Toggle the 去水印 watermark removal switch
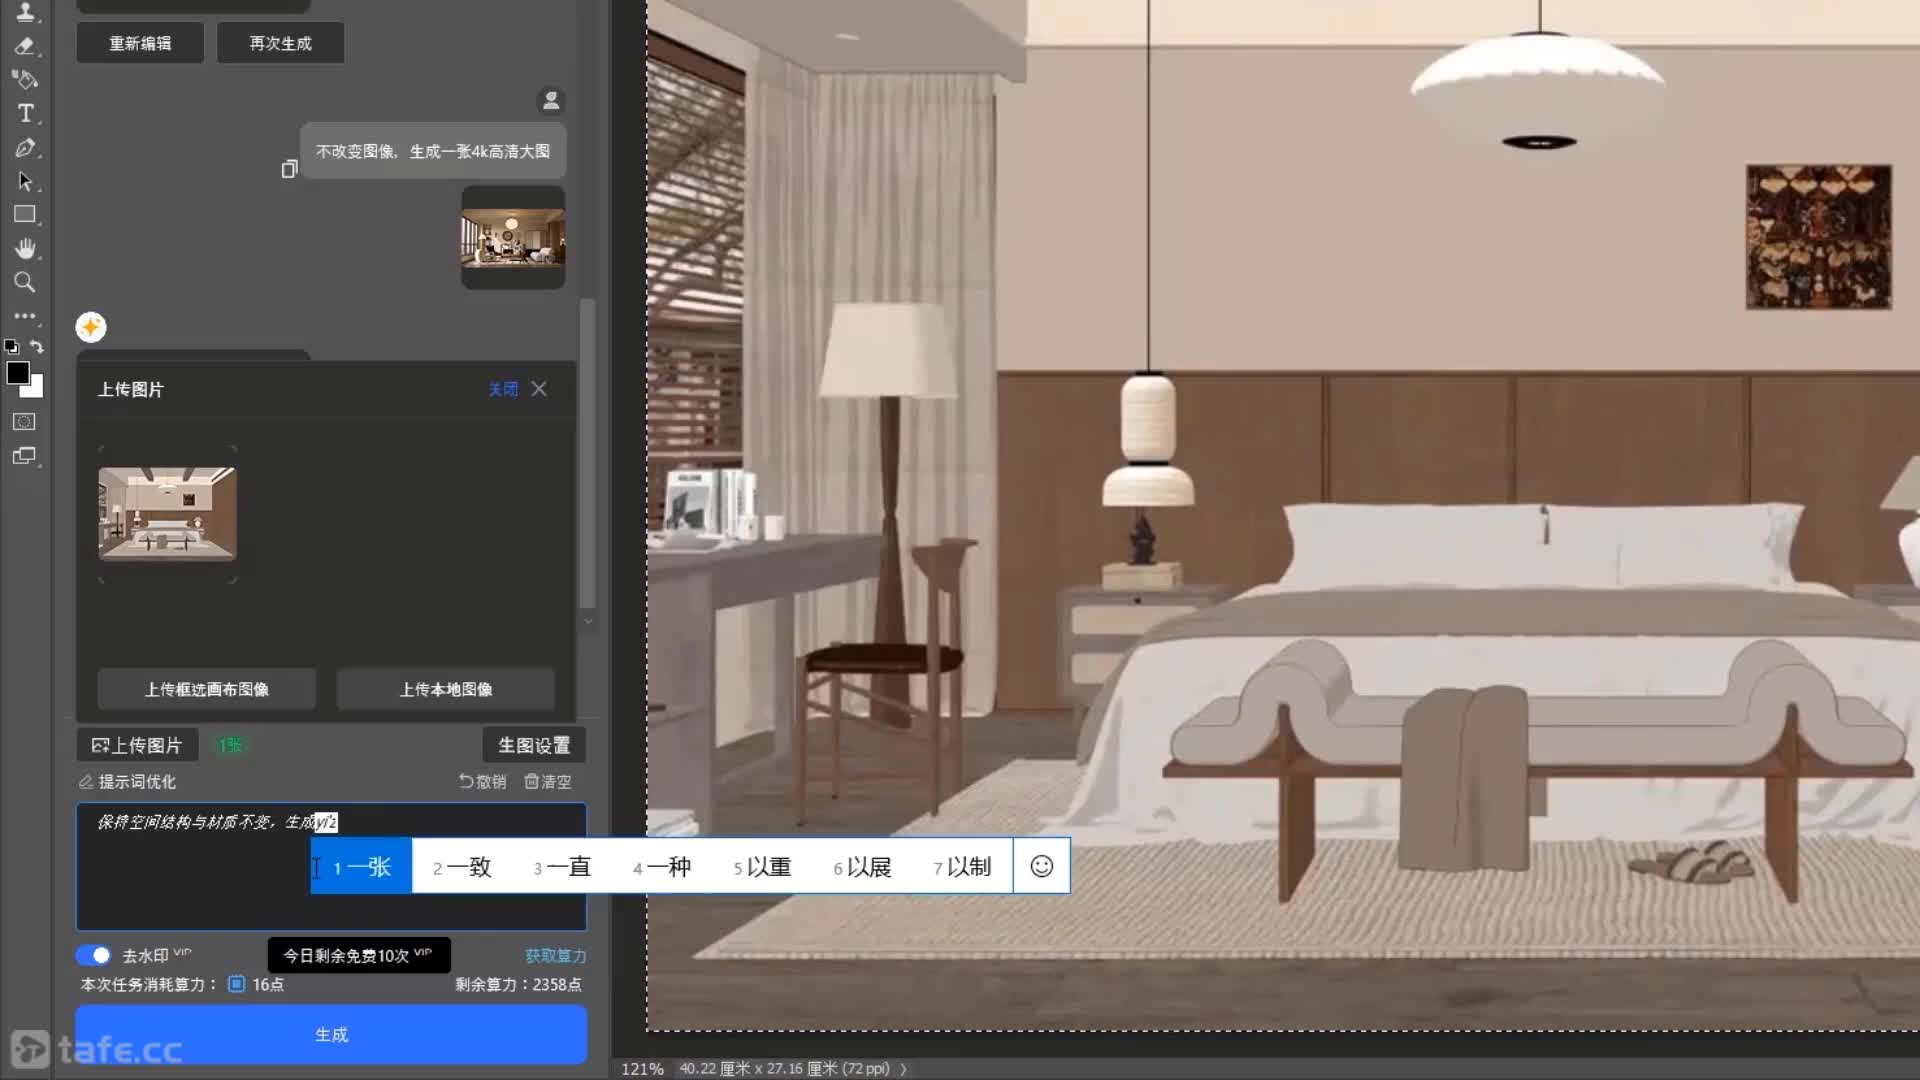 point(94,955)
